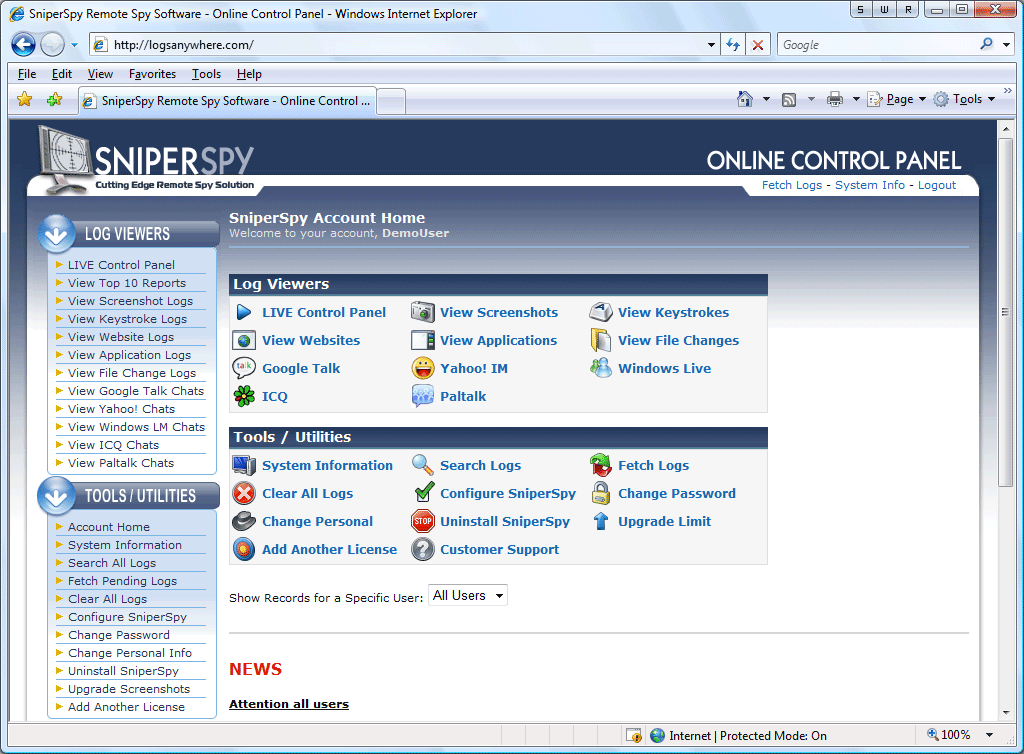This screenshot has width=1024, height=754.
Task: Select the SniperSpy Remote Spy Software tab
Action: tap(227, 101)
